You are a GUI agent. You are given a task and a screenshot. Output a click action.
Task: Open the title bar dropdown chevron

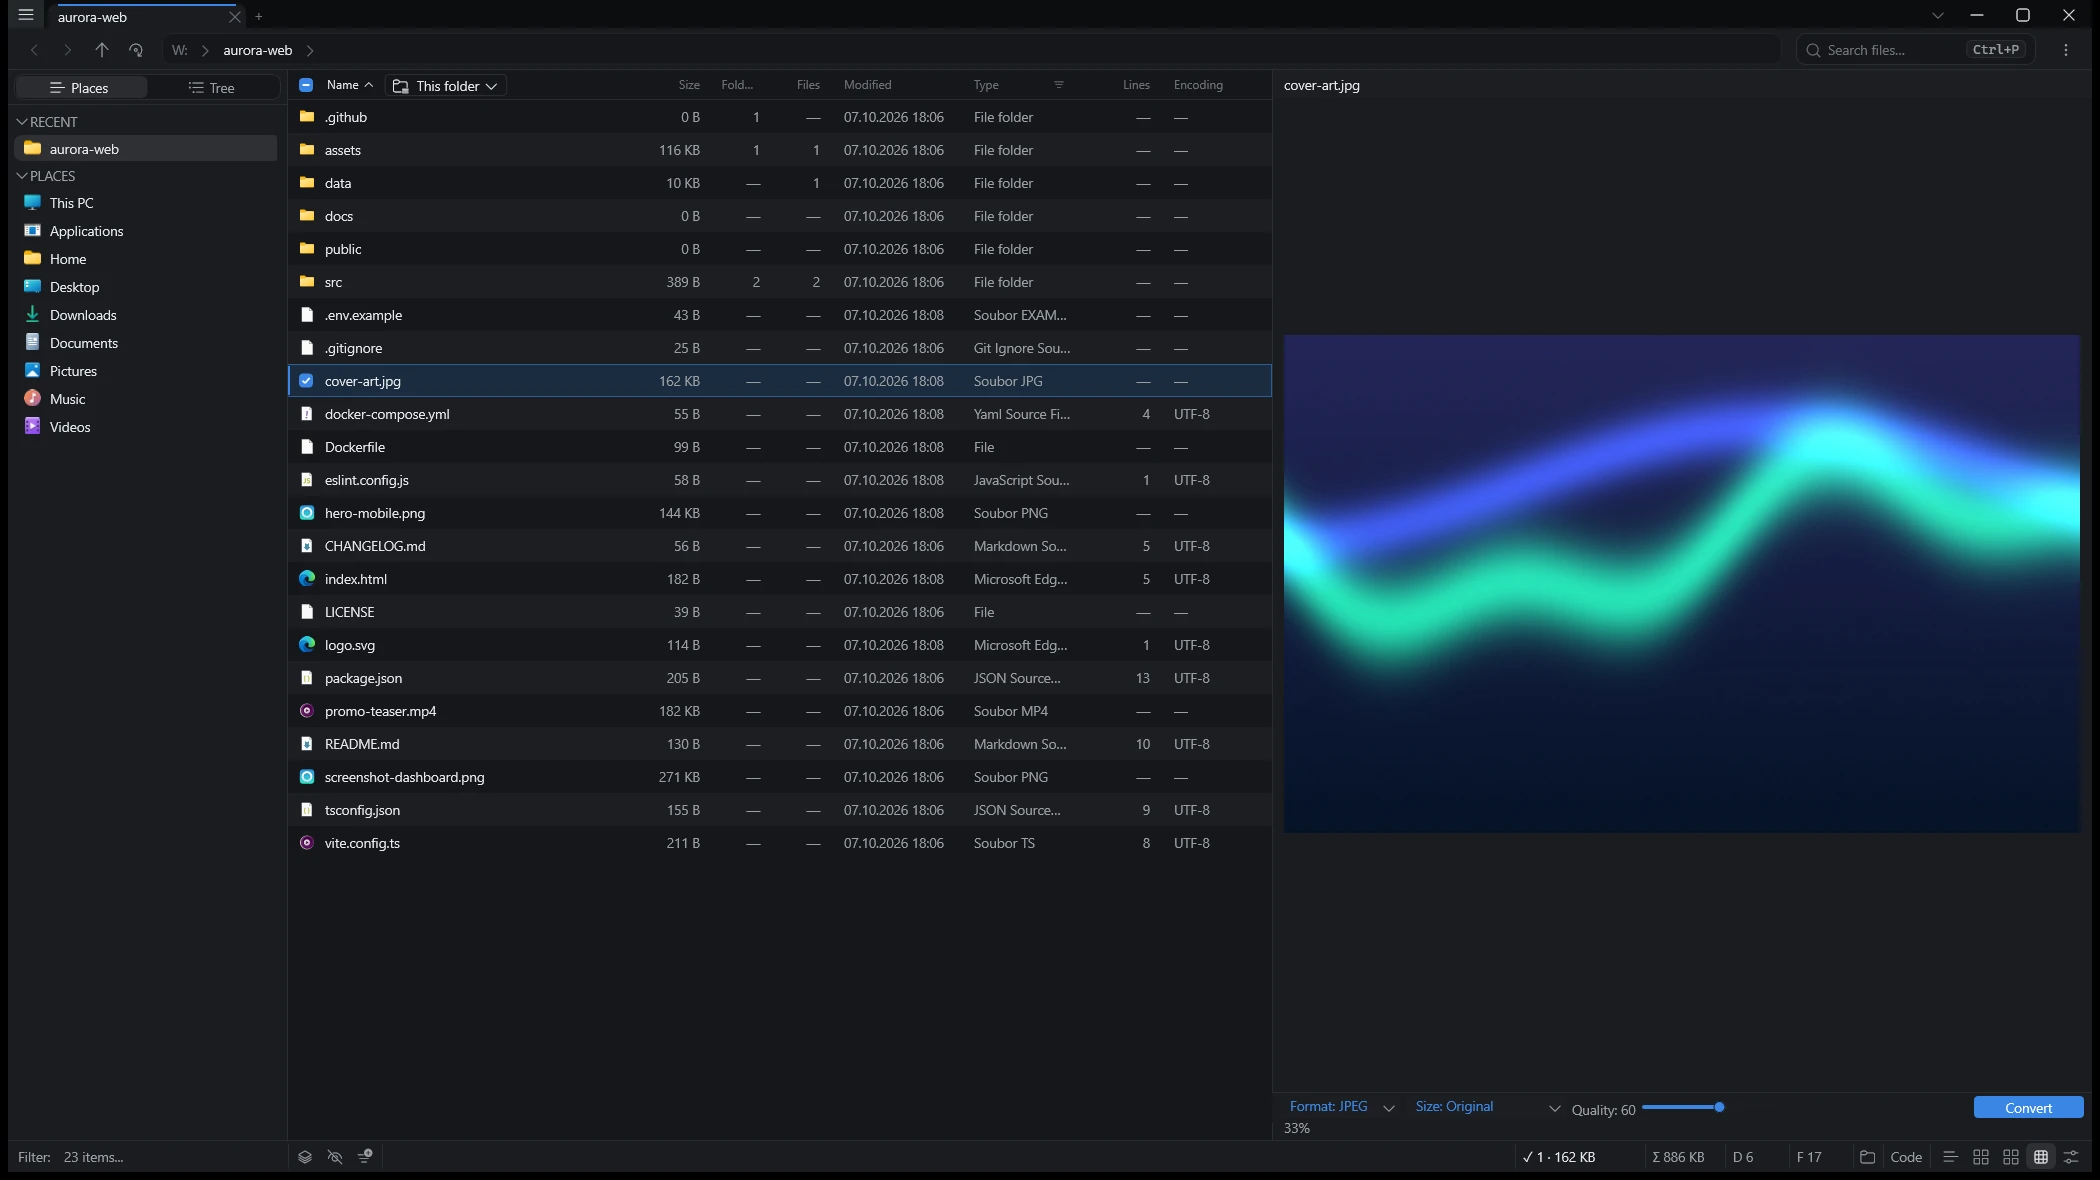click(1938, 15)
